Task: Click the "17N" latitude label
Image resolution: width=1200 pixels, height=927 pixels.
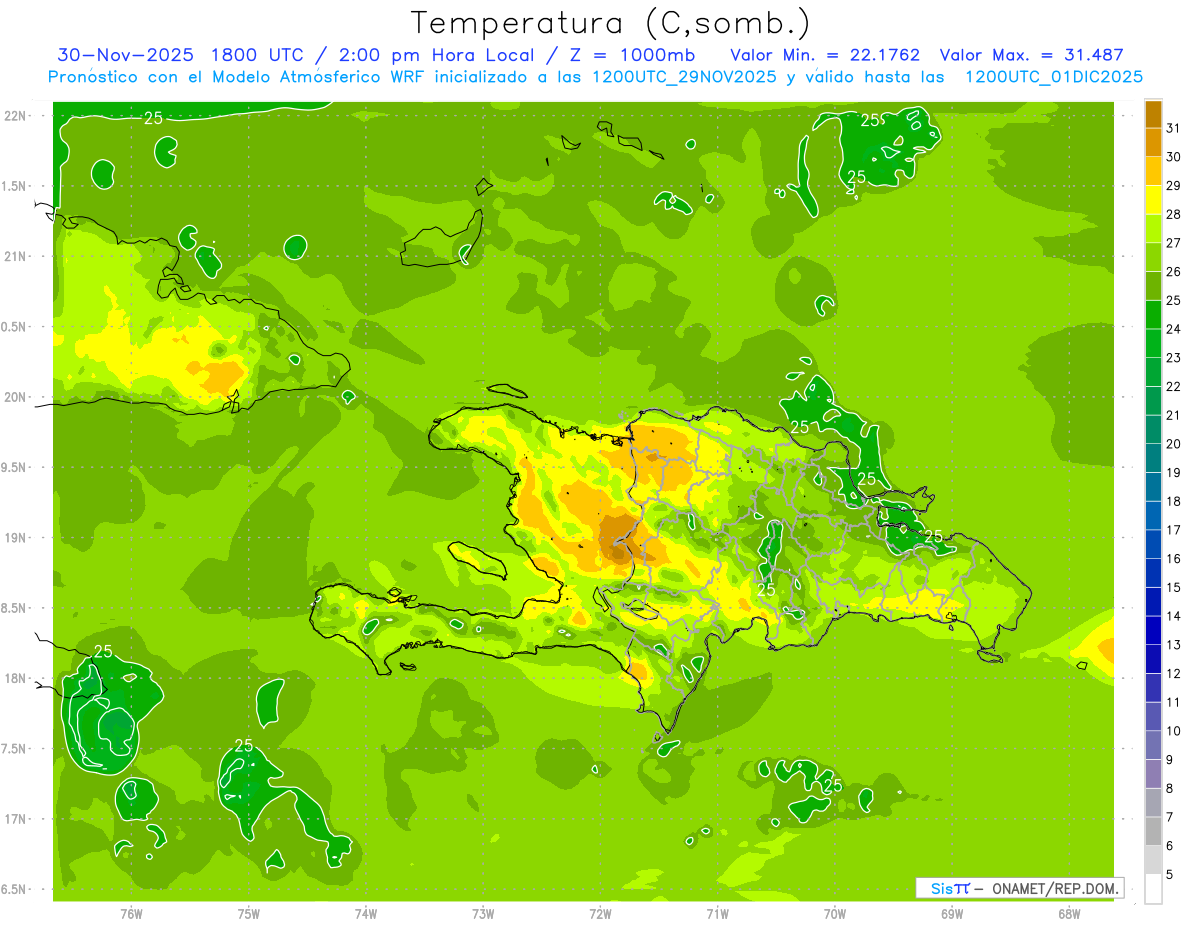Action: (x=14, y=819)
